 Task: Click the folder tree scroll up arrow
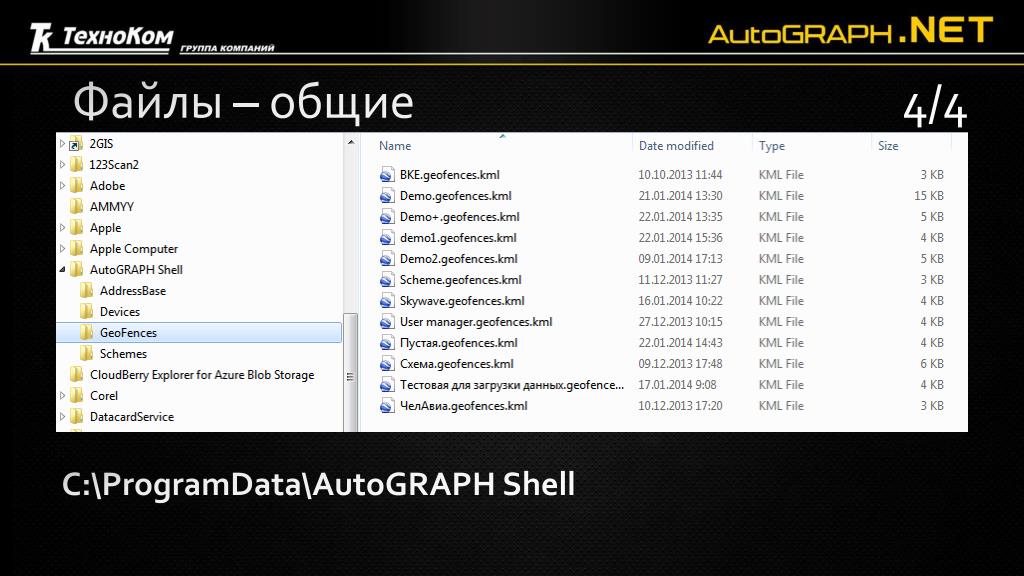point(351,142)
